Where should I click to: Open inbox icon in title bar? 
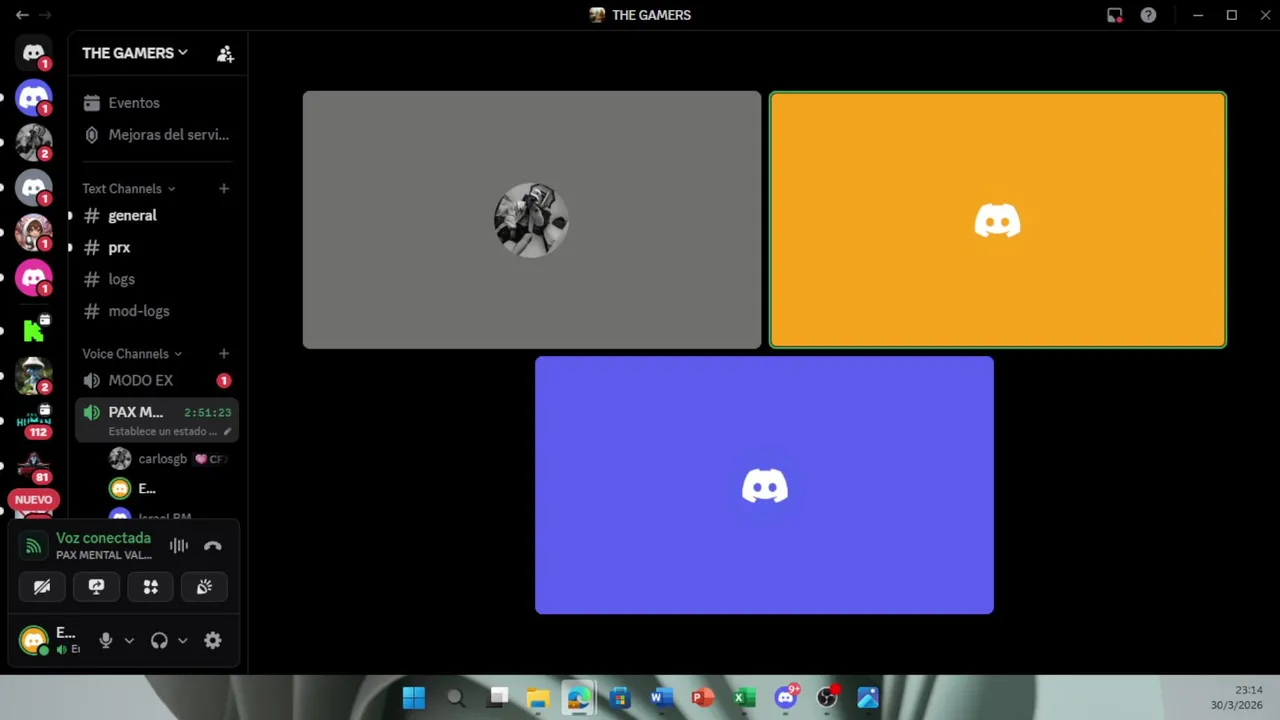tap(1115, 15)
